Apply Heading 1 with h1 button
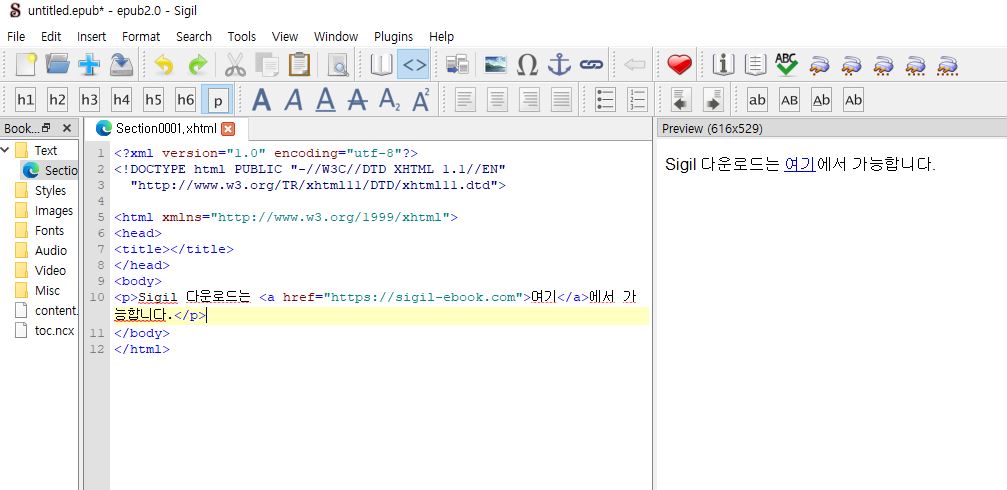This screenshot has height=490, width=1007. tap(26, 100)
